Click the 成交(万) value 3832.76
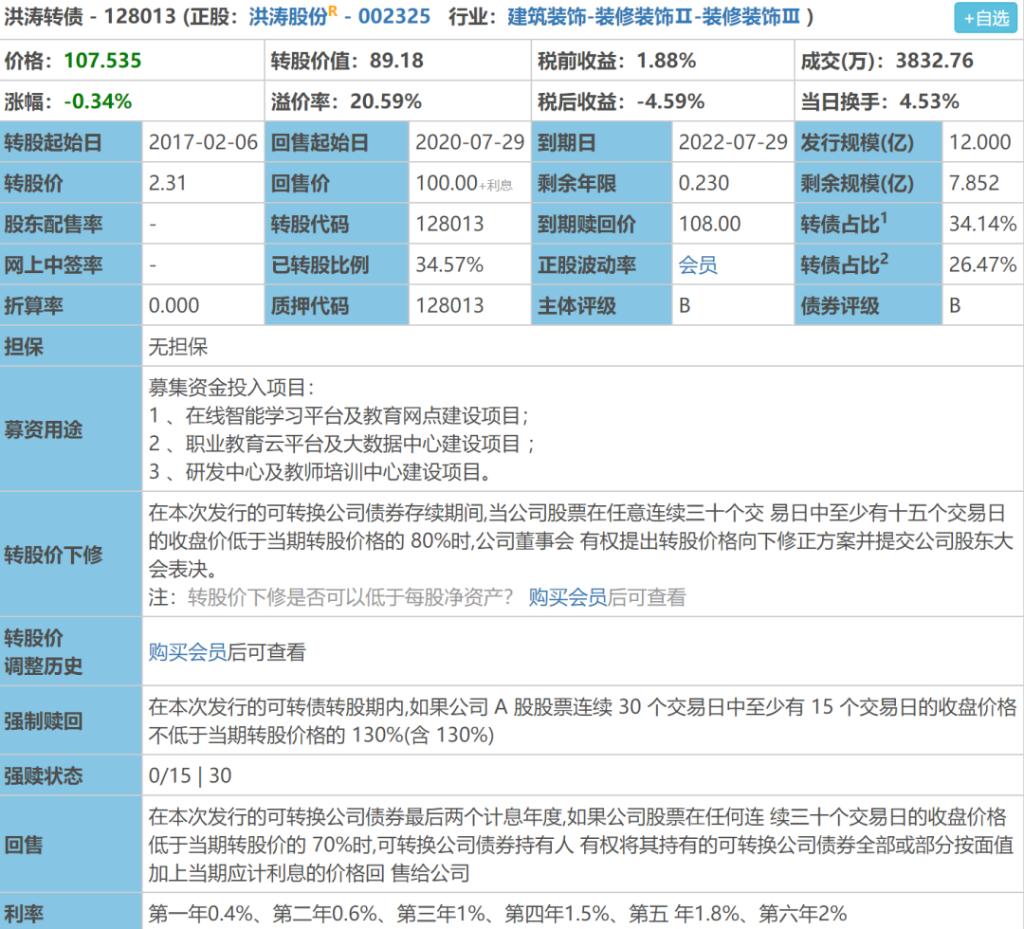 pos(934,60)
